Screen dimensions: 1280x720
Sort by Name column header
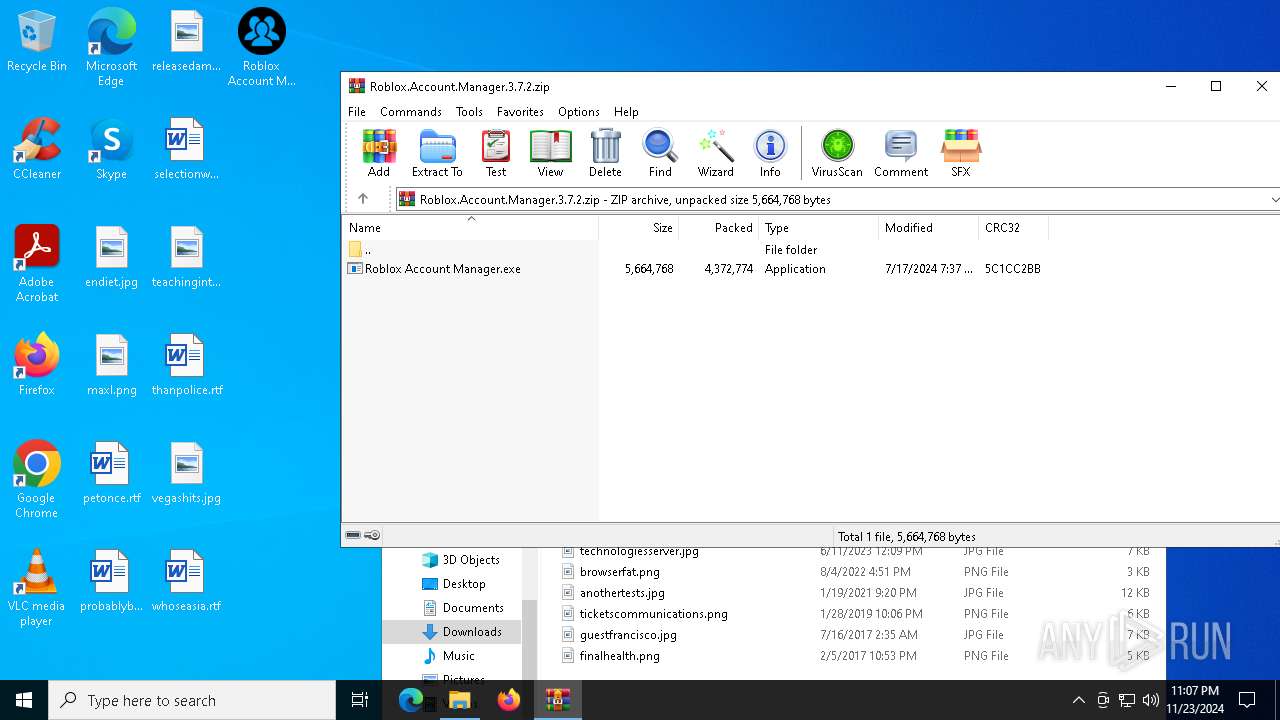pos(470,228)
